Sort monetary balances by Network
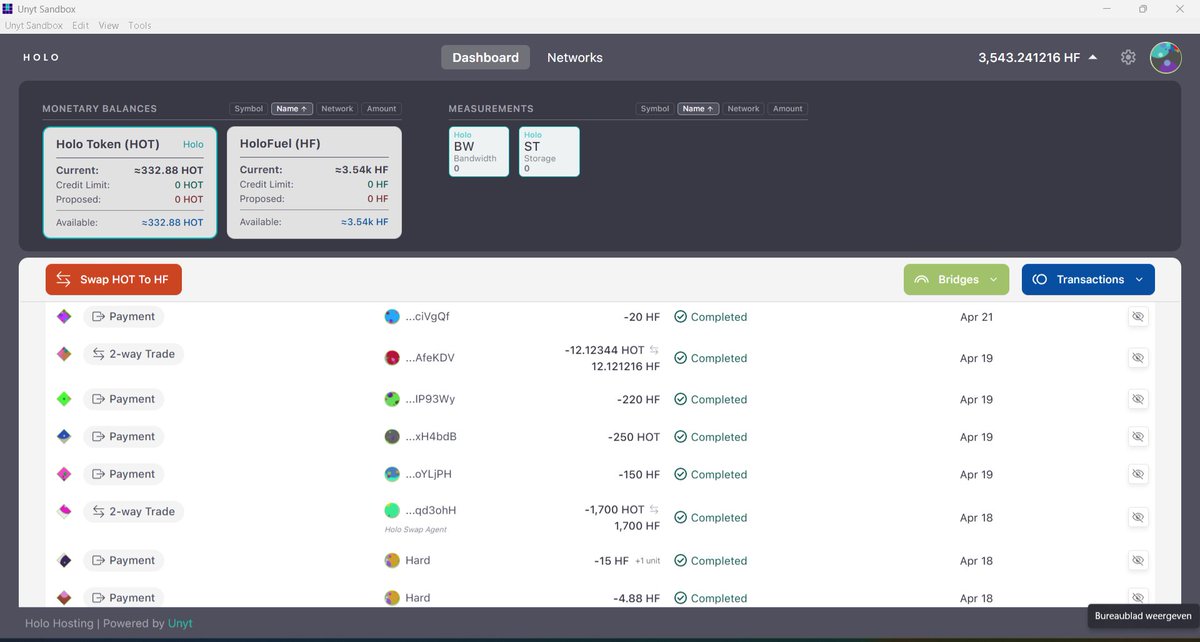 pos(337,108)
